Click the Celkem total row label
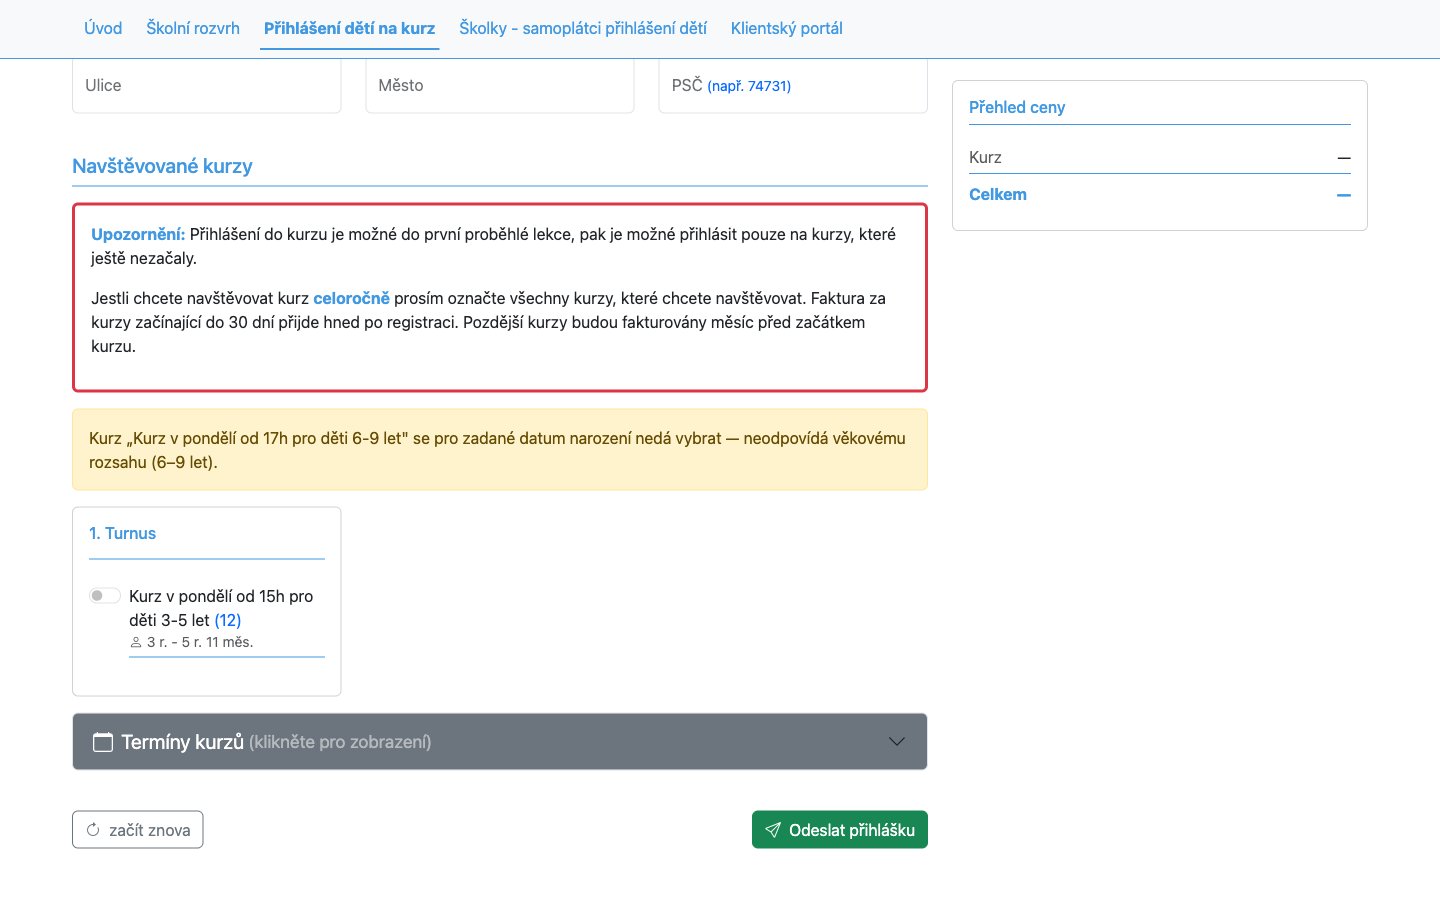Image resolution: width=1440 pixels, height=900 pixels. click(x=998, y=195)
